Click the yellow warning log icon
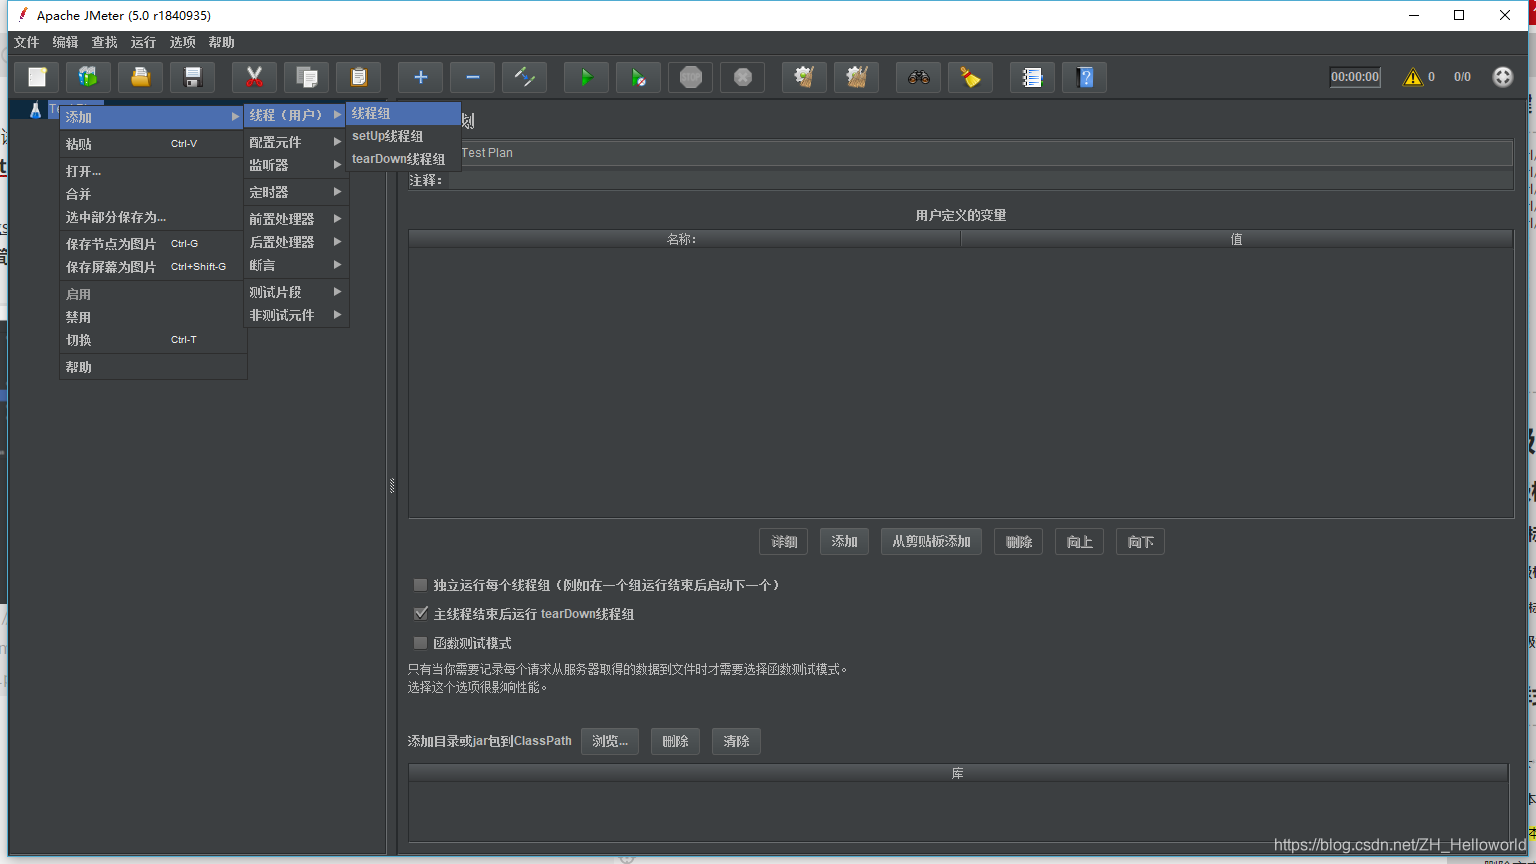The height and width of the screenshot is (864, 1536). [x=1412, y=77]
